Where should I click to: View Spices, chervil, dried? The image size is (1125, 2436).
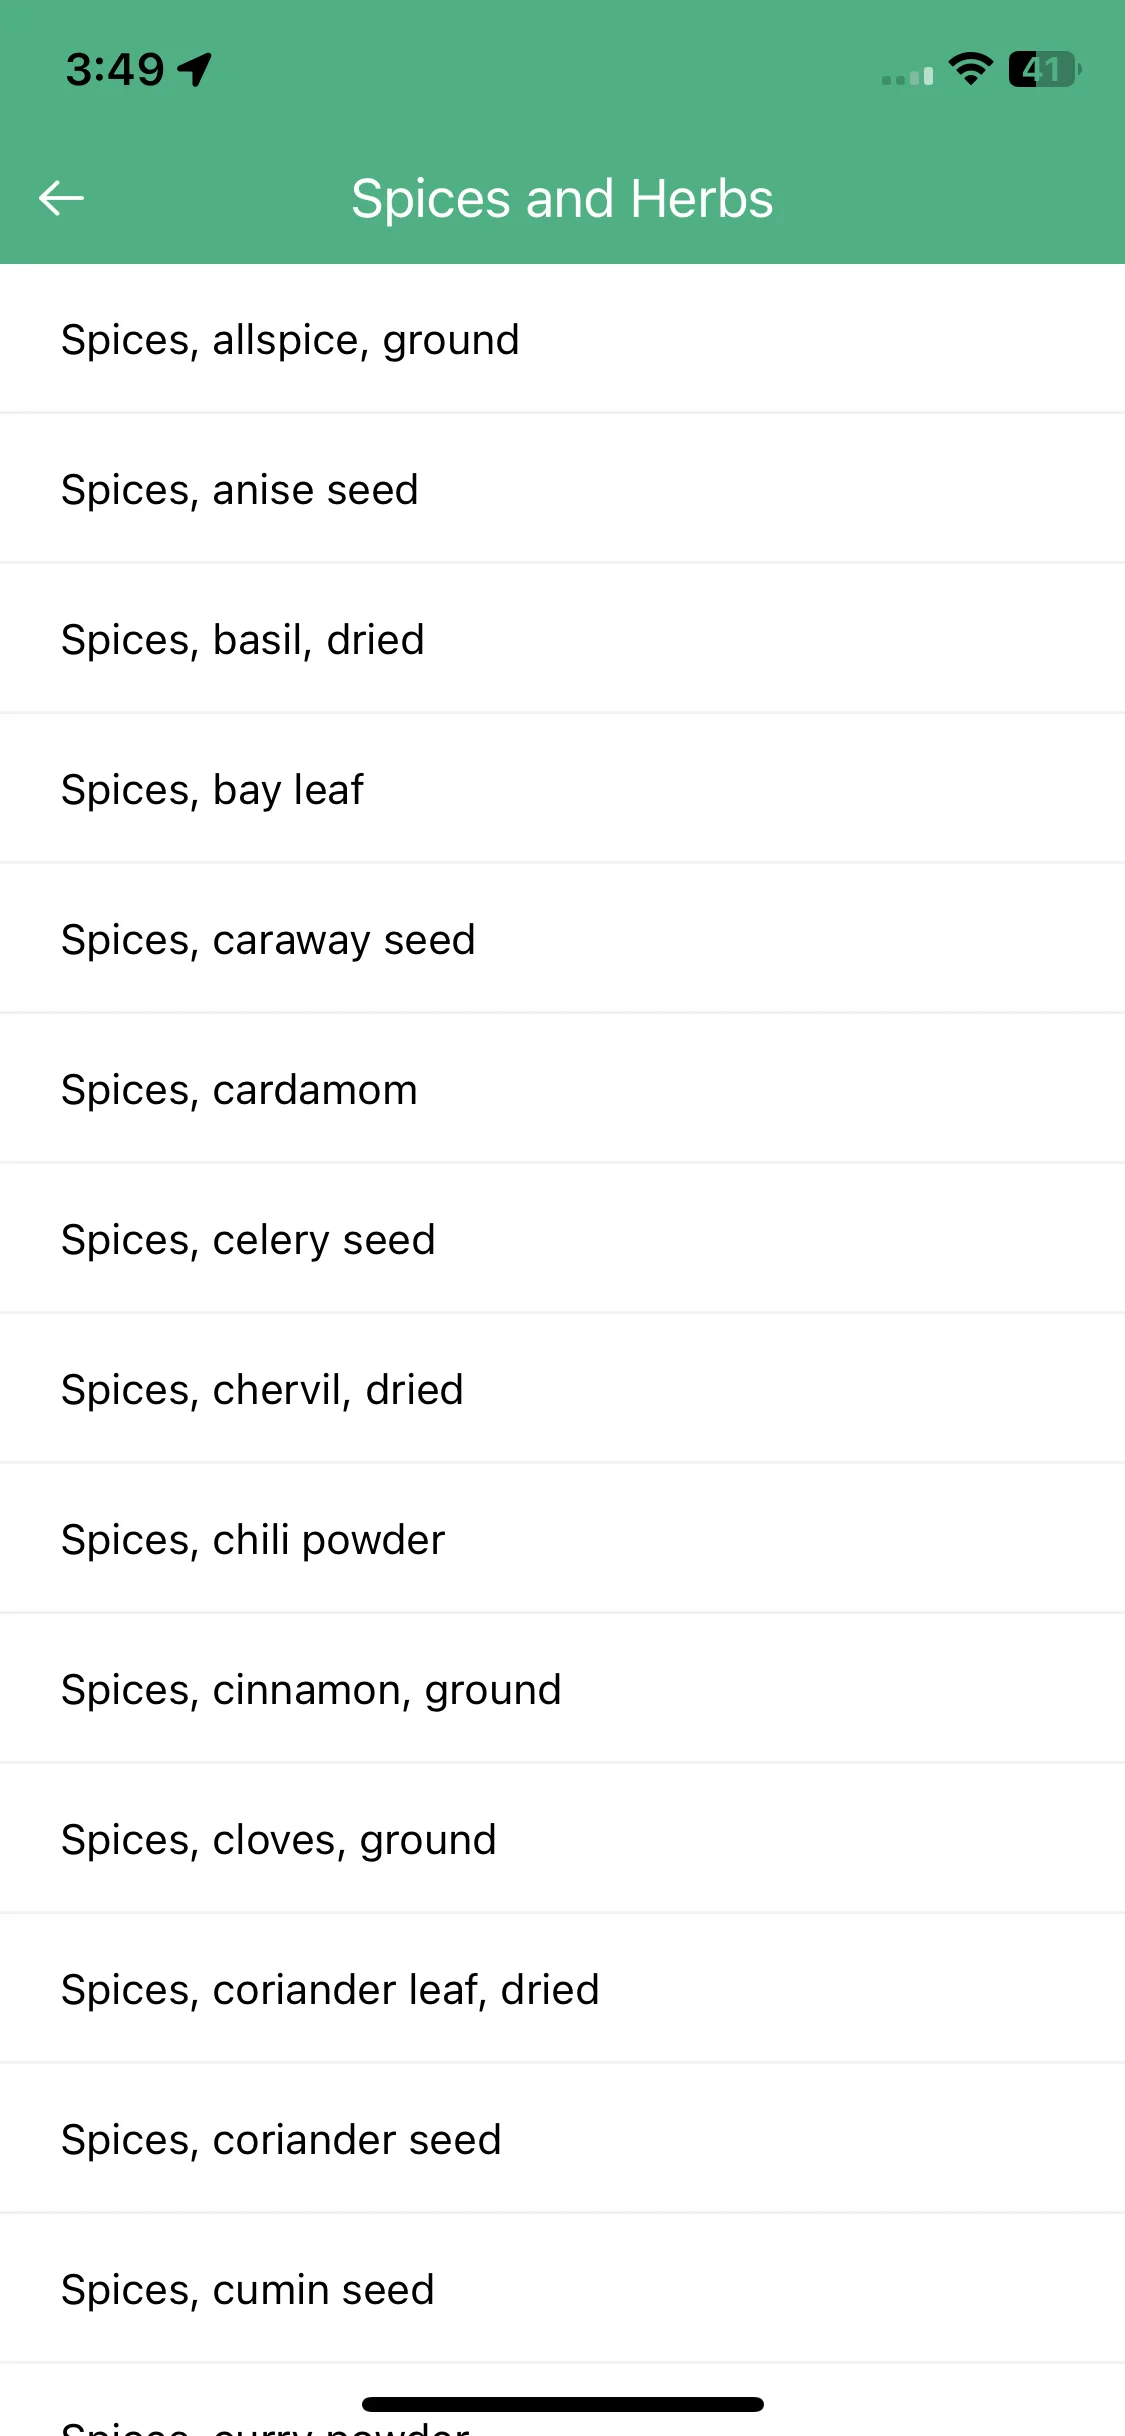click(x=562, y=1390)
